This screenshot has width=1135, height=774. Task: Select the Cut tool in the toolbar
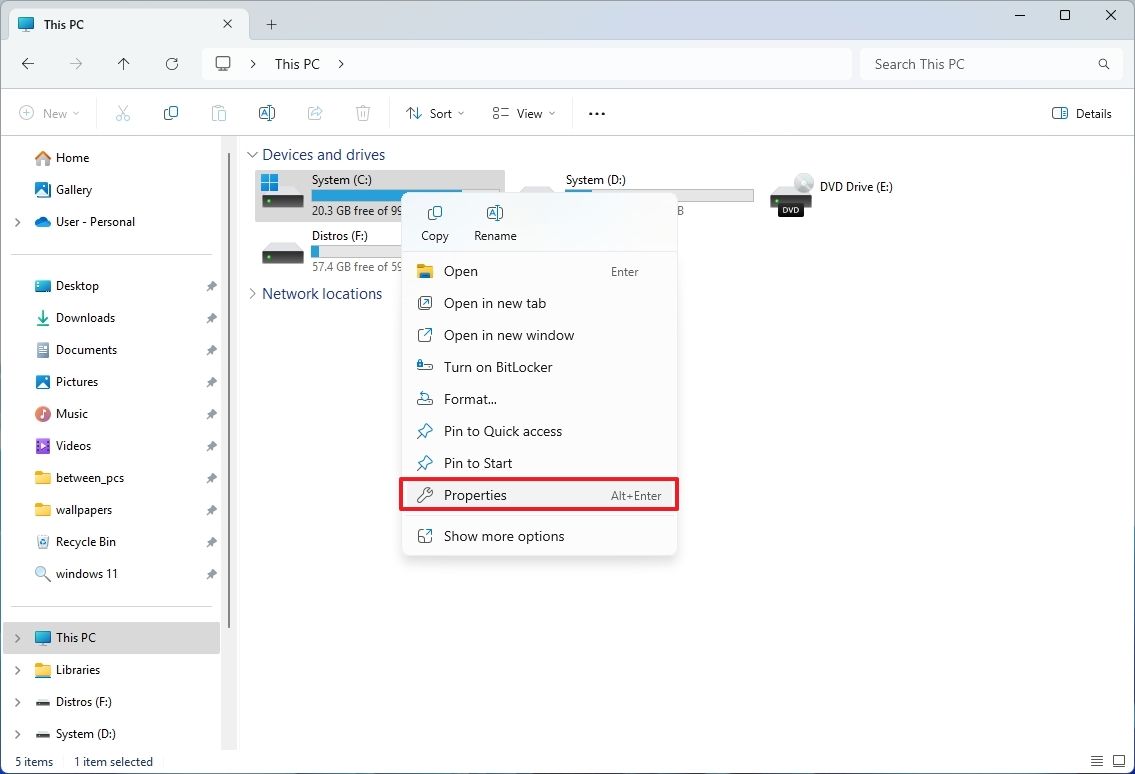[122, 113]
